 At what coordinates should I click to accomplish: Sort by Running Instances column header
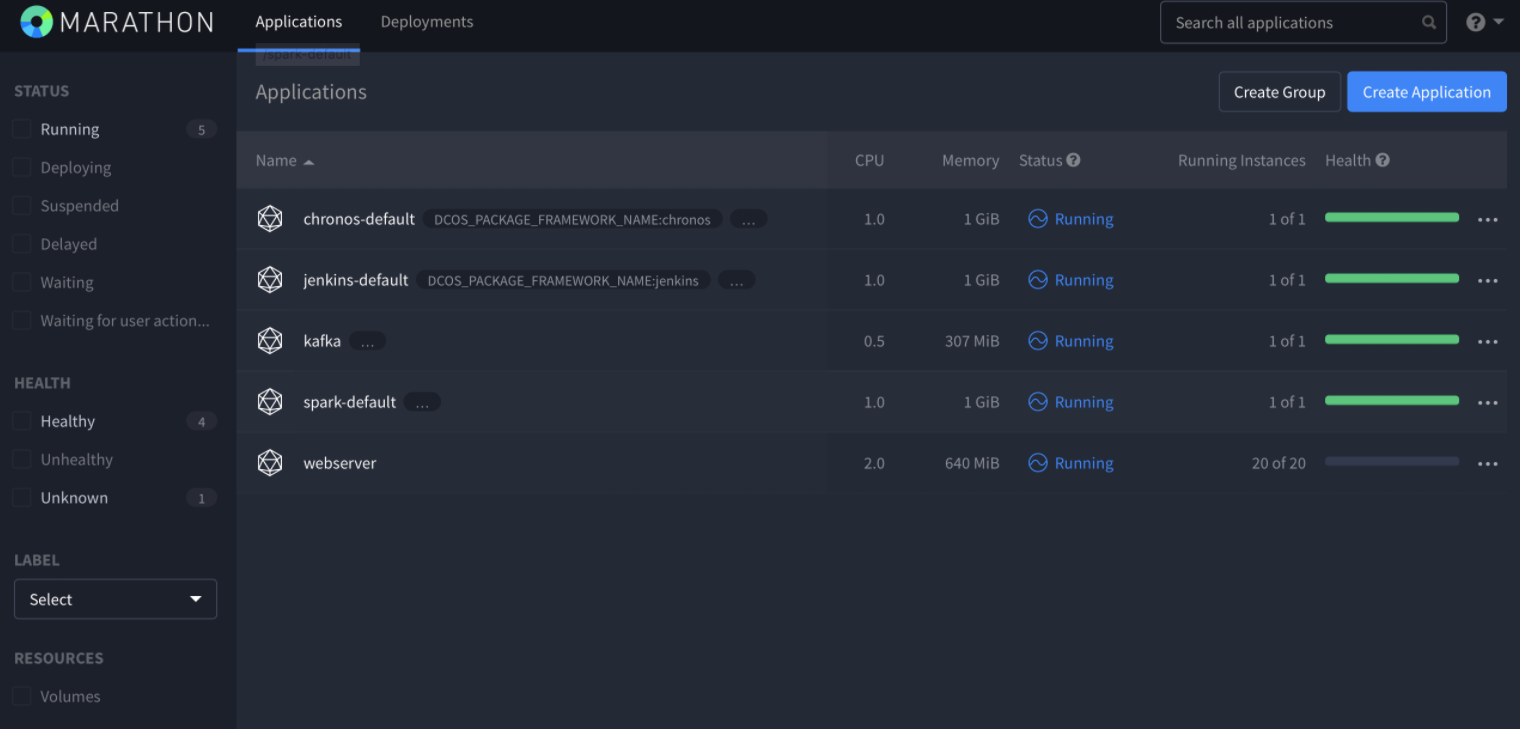[x=1242, y=160]
